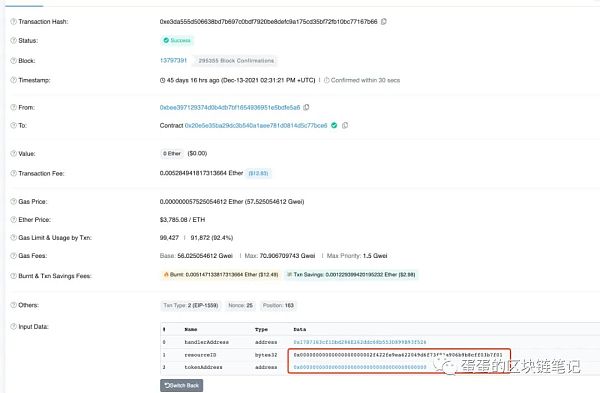Click the Switch Back button
This screenshot has height=393, width=600.
click(182, 385)
